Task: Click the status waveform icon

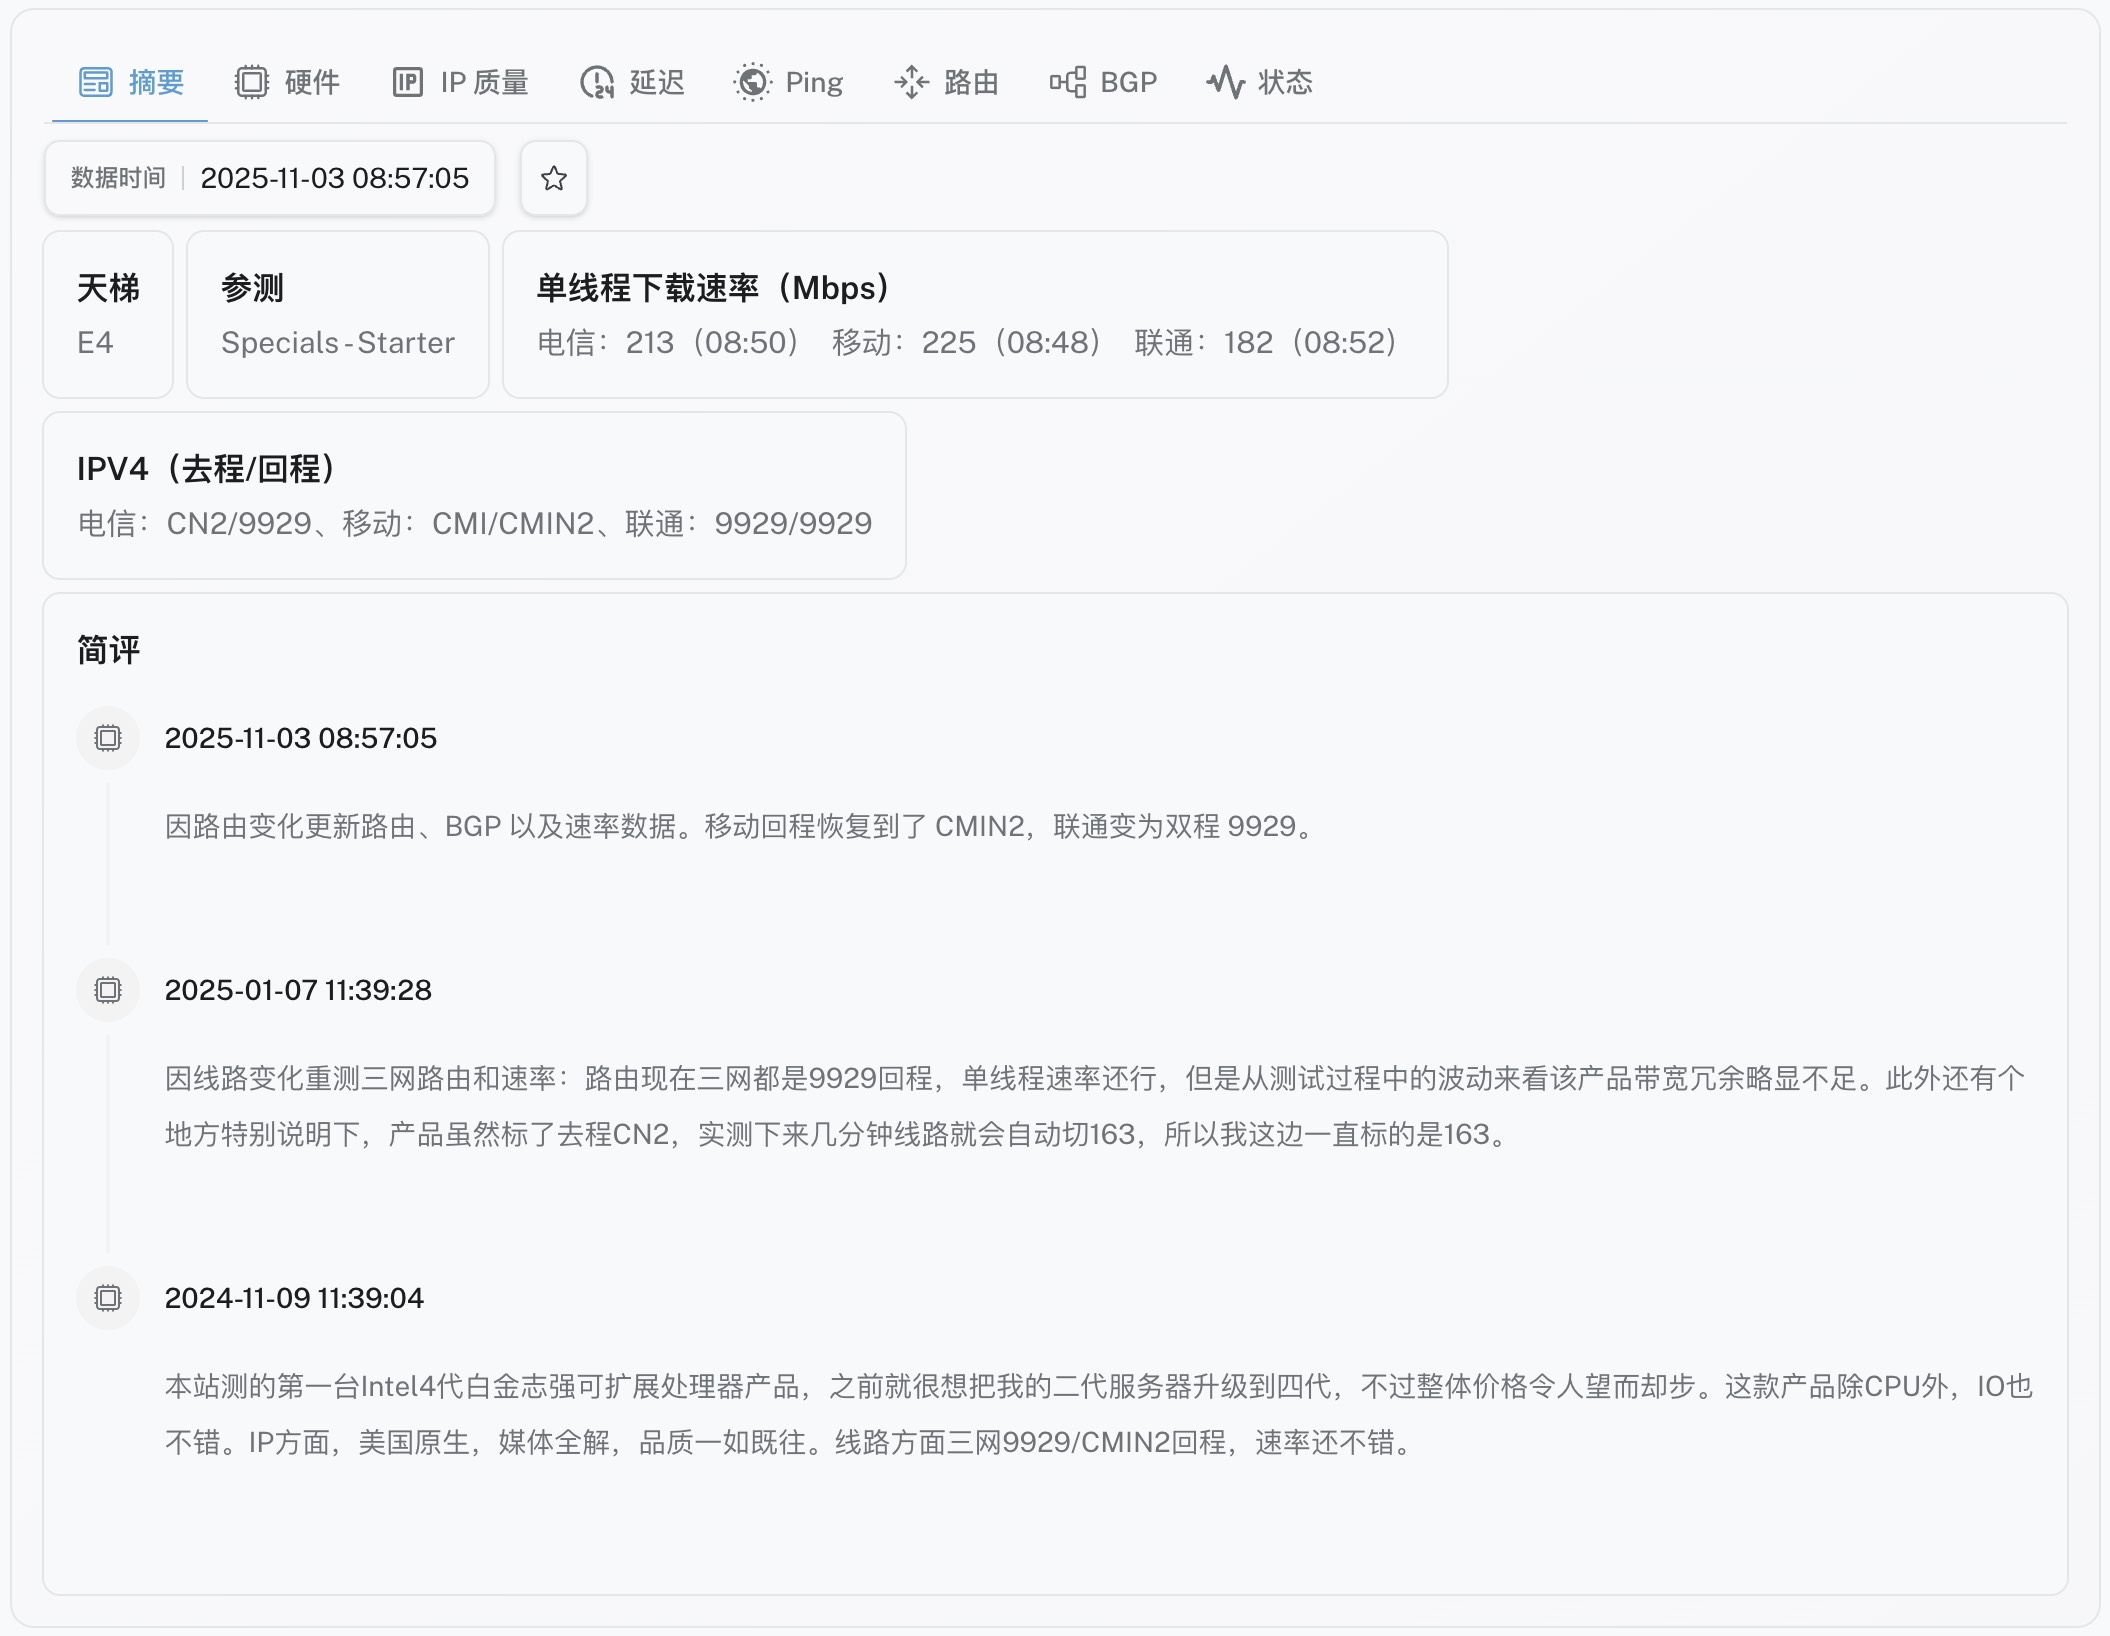Action: [x=1225, y=82]
